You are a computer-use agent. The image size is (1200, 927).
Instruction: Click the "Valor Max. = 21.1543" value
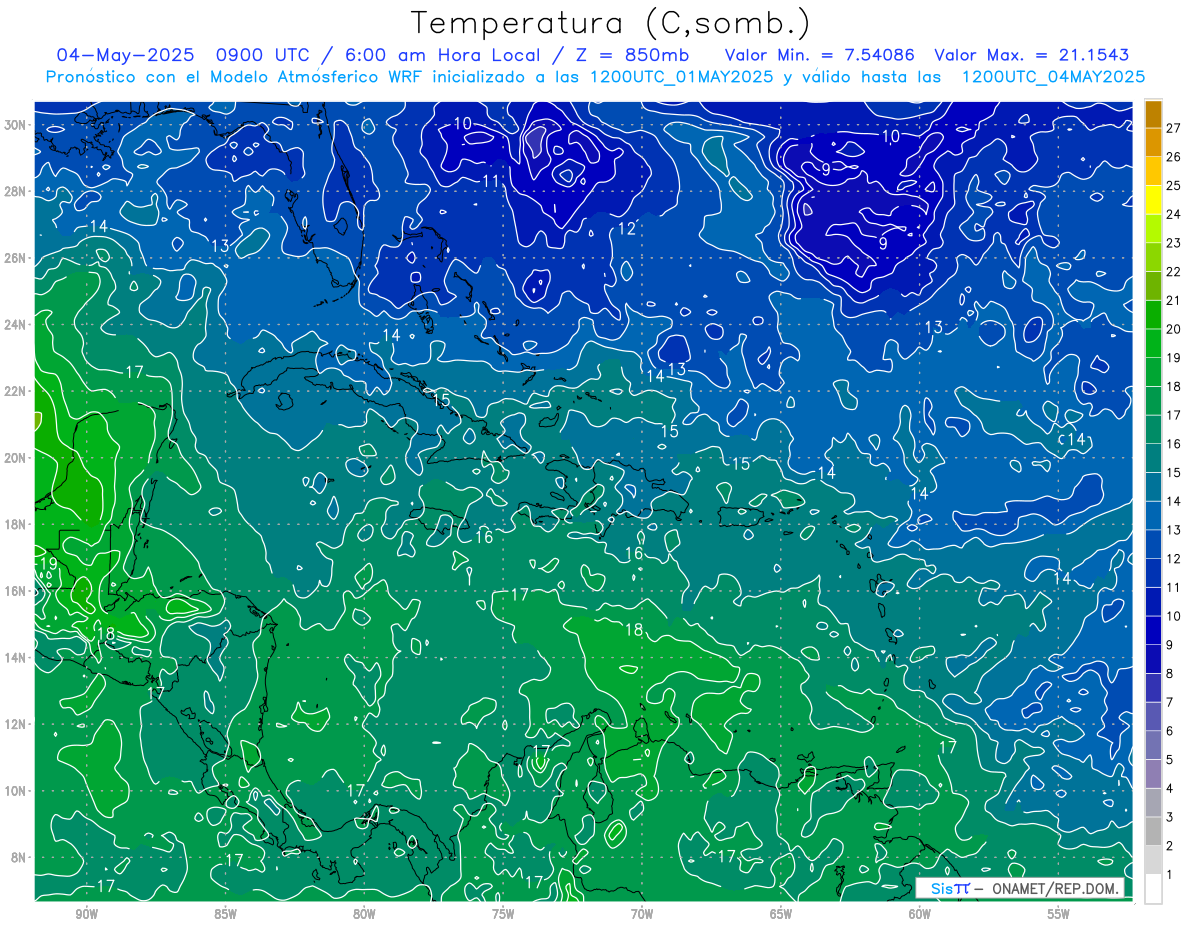coord(1032,55)
